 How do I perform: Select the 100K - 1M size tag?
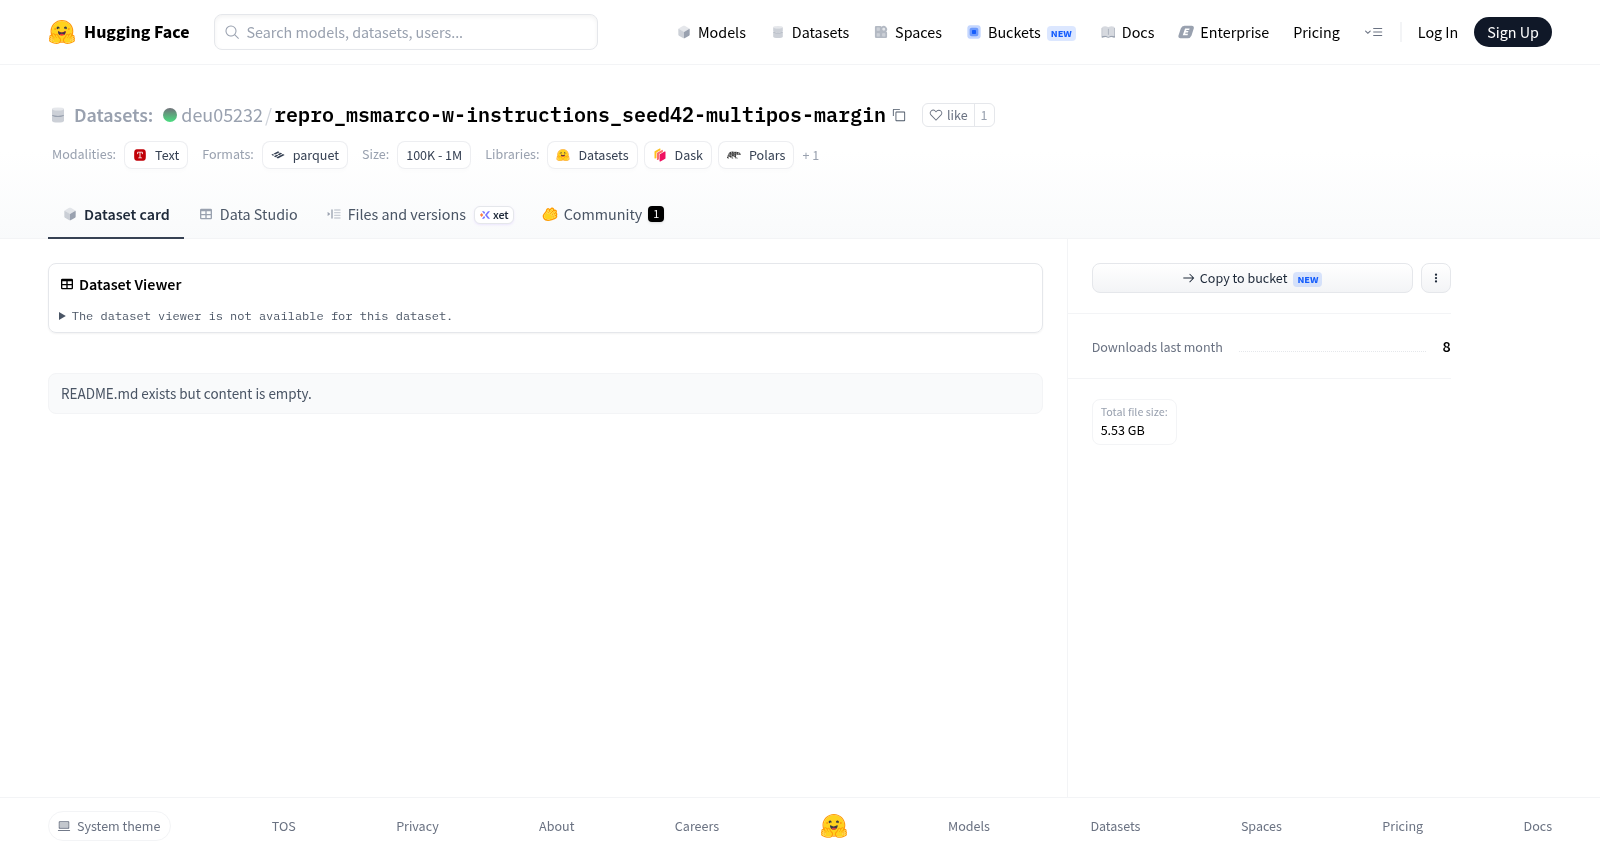tap(434, 155)
